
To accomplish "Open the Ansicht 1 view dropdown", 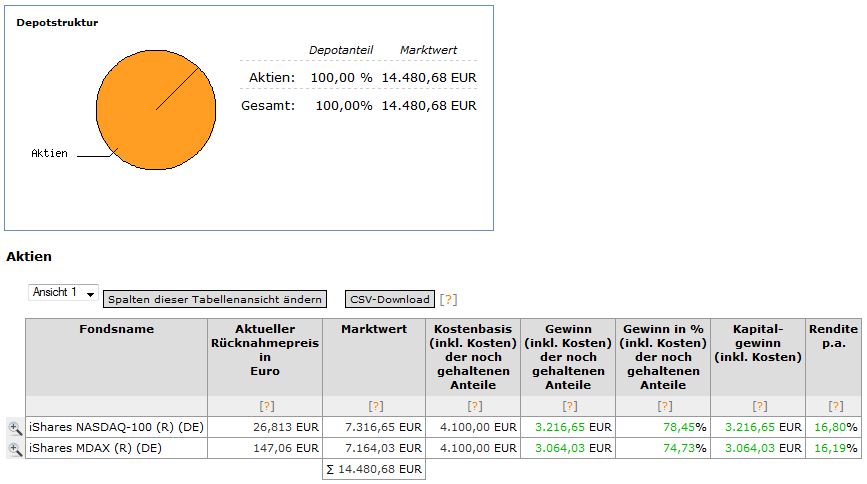I will click(63, 293).
